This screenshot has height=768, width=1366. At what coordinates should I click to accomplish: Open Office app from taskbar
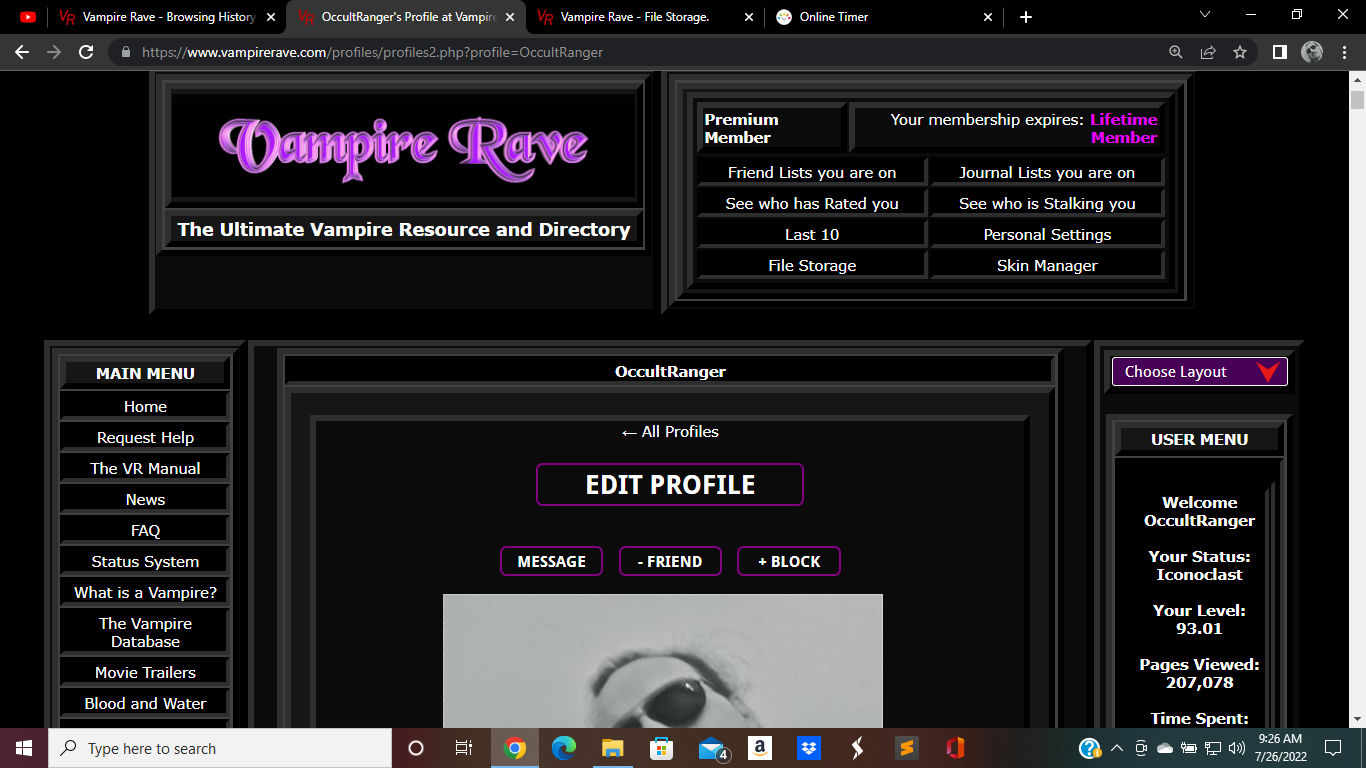pyautogui.click(x=955, y=748)
